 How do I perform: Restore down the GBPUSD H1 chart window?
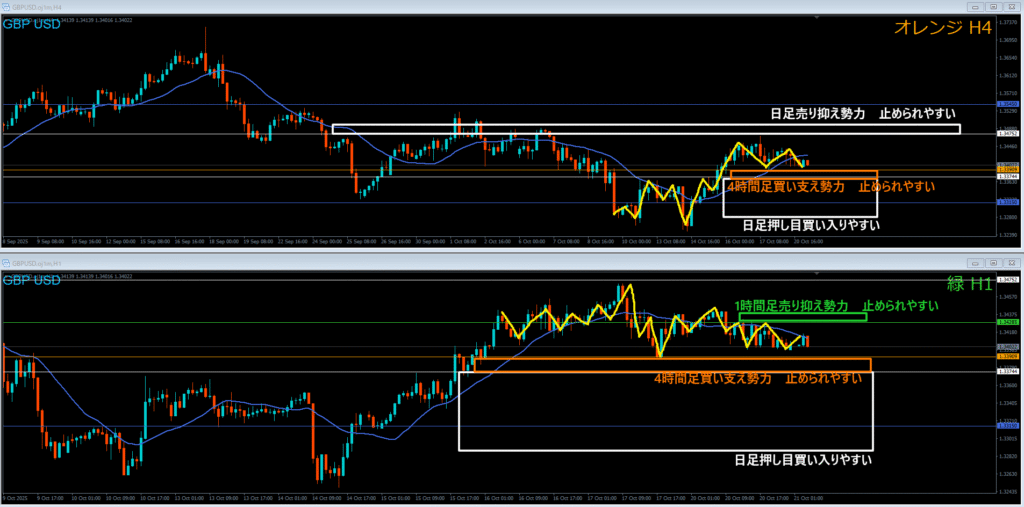pyautogui.click(x=993, y=263)
